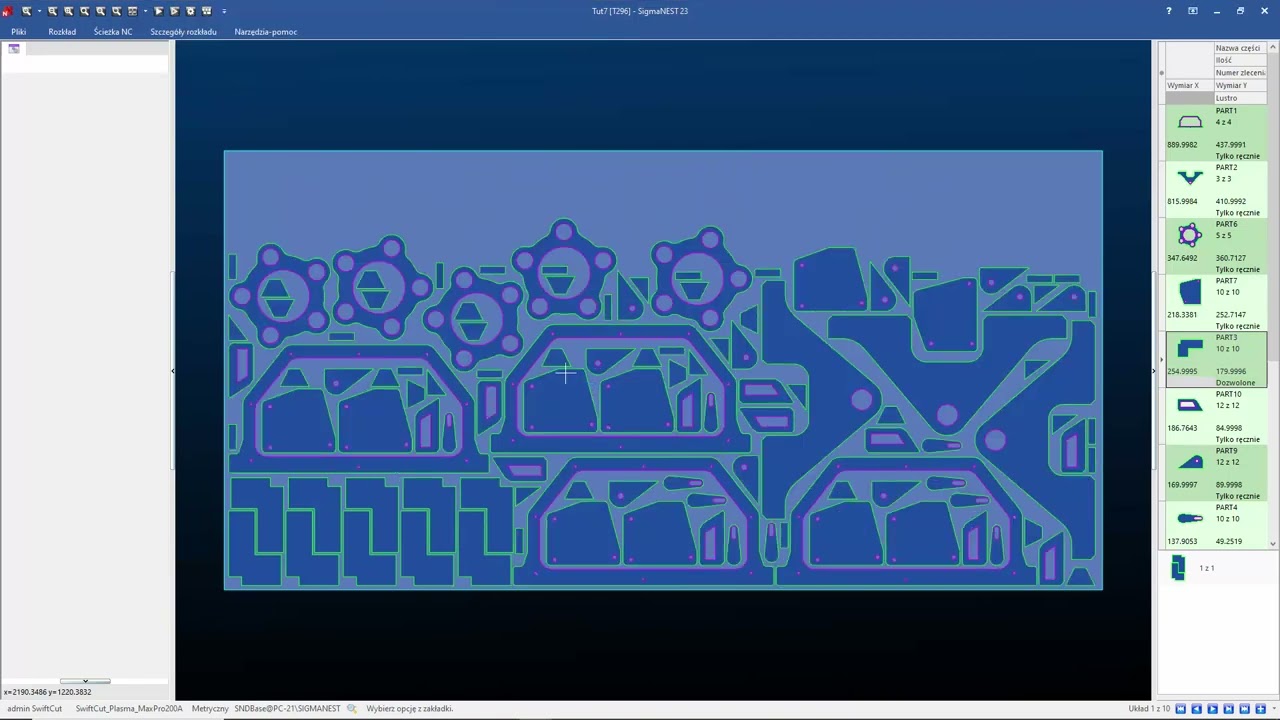The image size is (1280, 720).
Task: Click the small panel icon in left sidebar
Action: click(14, 48)
